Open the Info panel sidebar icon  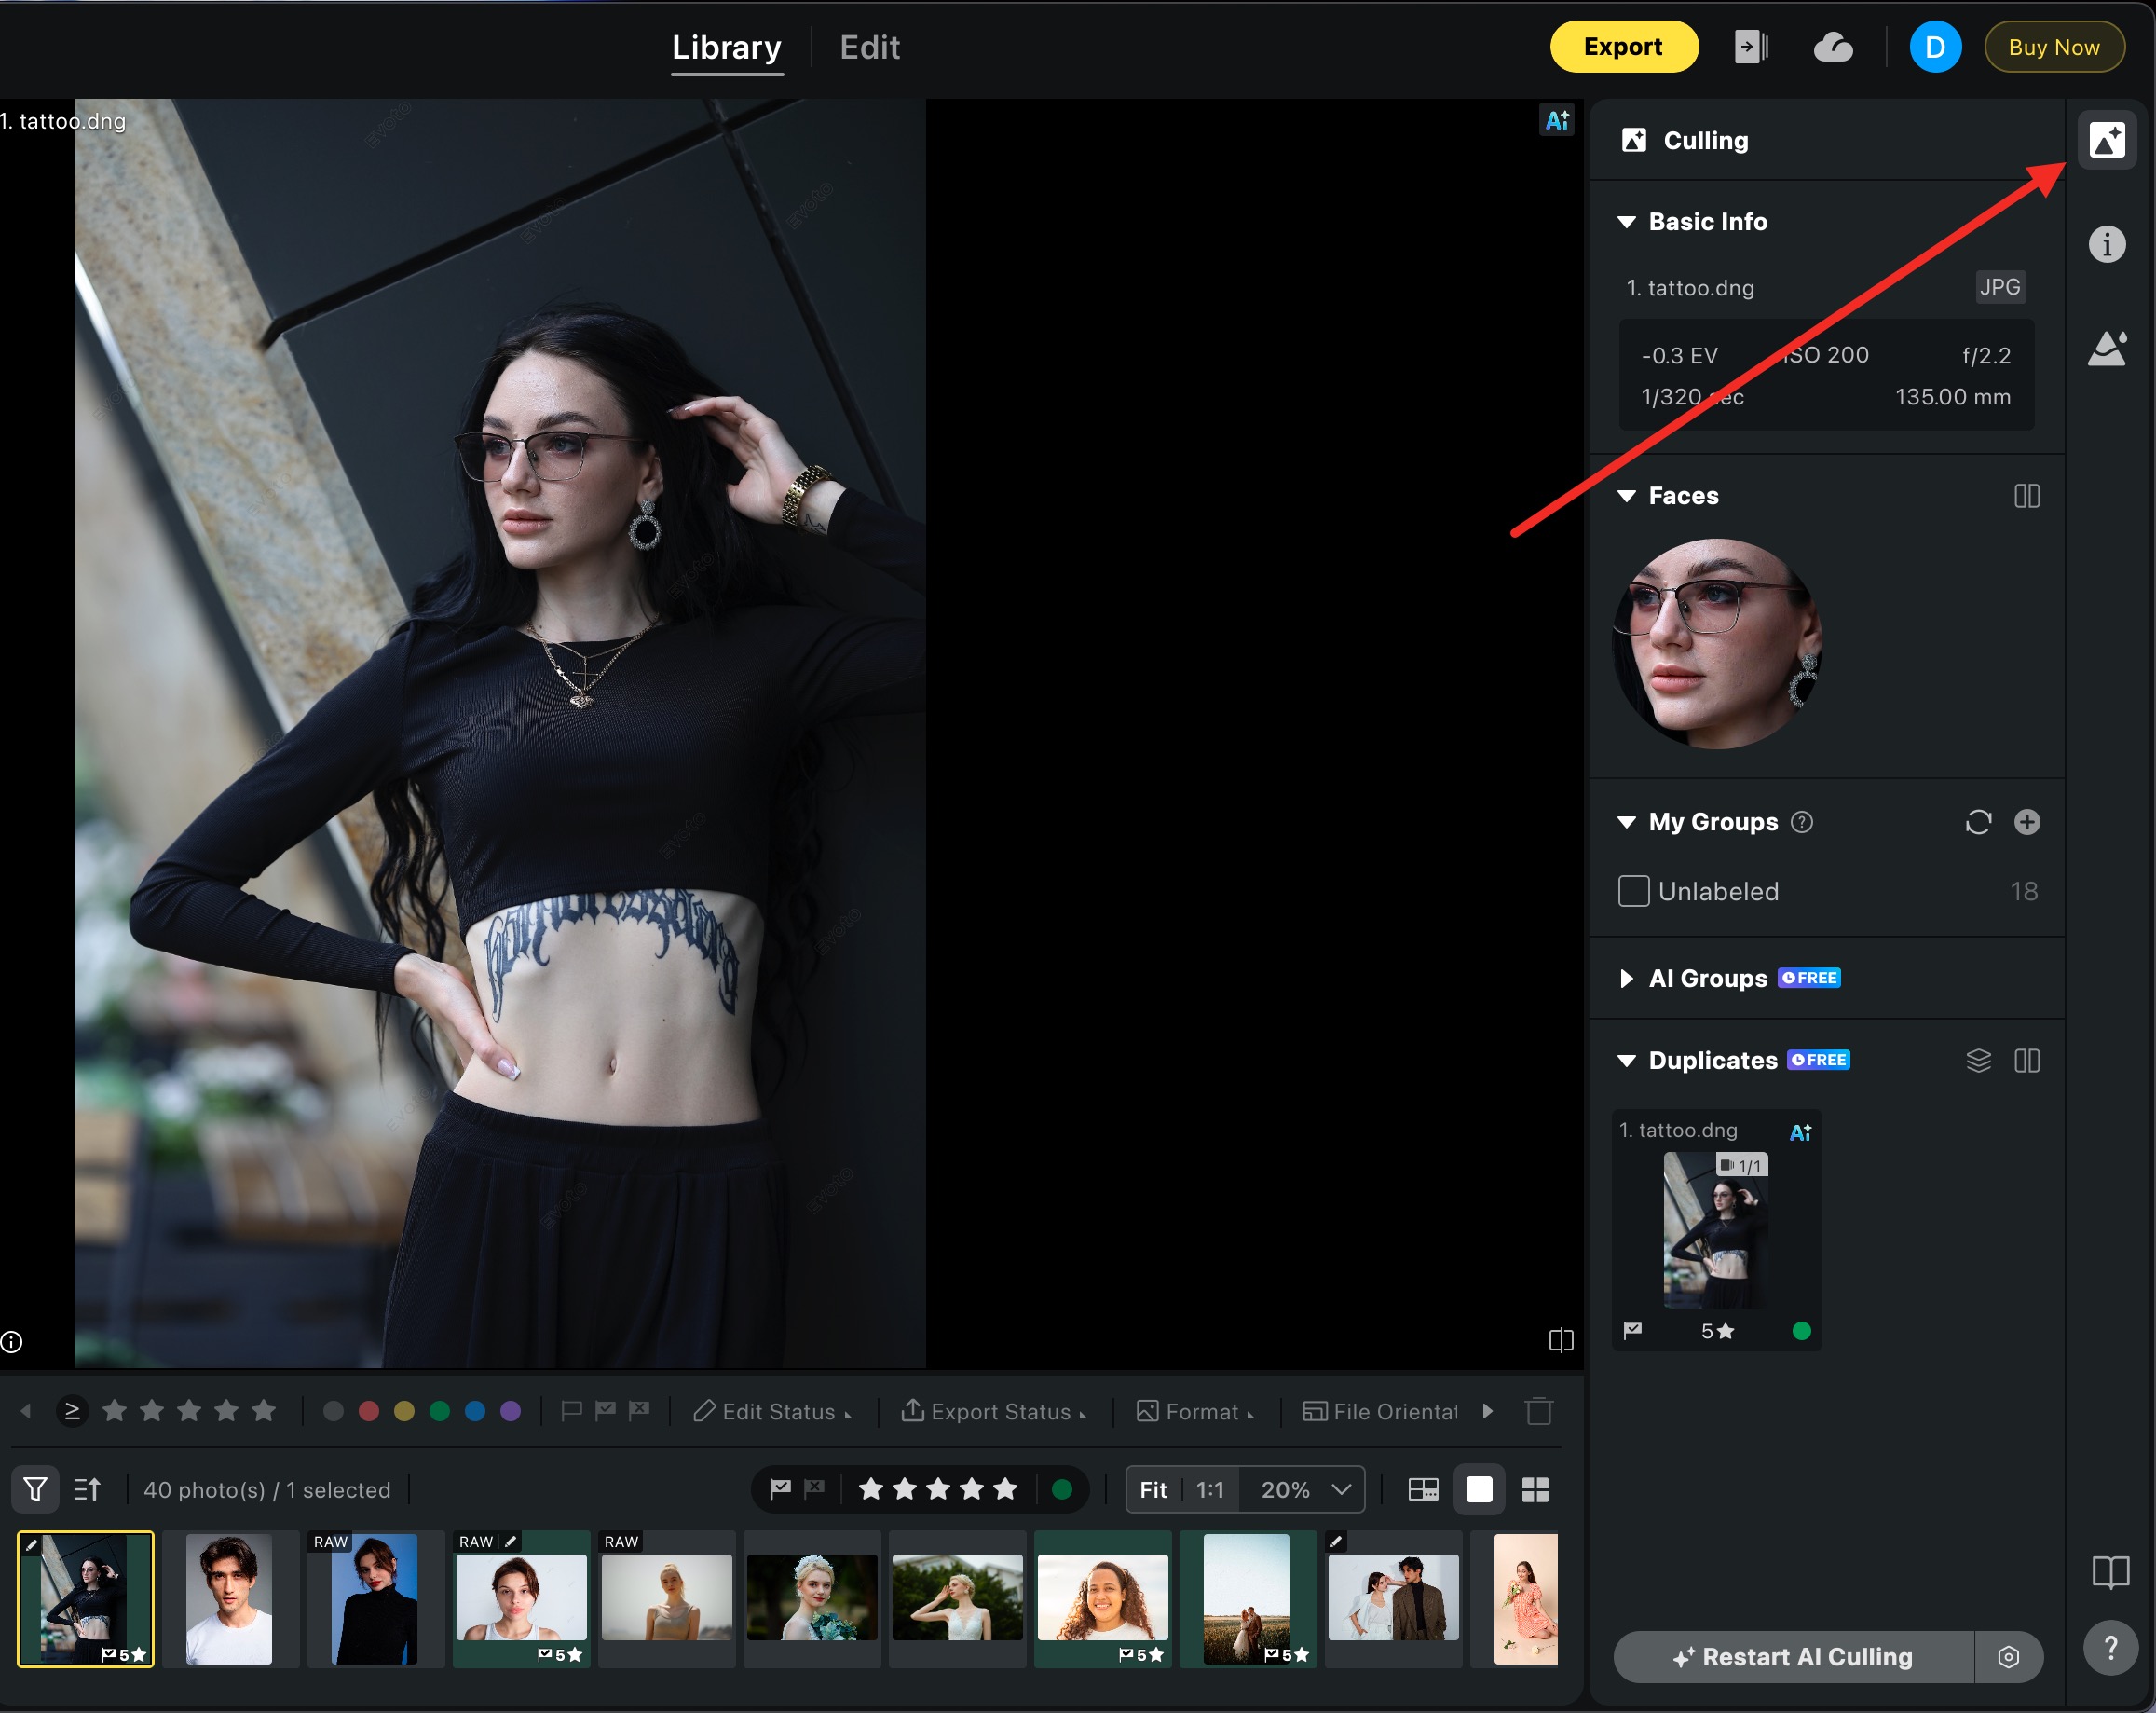pos(2106,244)
